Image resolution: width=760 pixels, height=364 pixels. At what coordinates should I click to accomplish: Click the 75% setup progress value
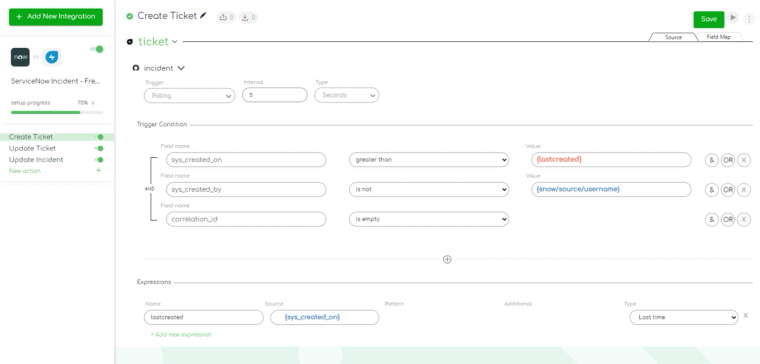82,103
